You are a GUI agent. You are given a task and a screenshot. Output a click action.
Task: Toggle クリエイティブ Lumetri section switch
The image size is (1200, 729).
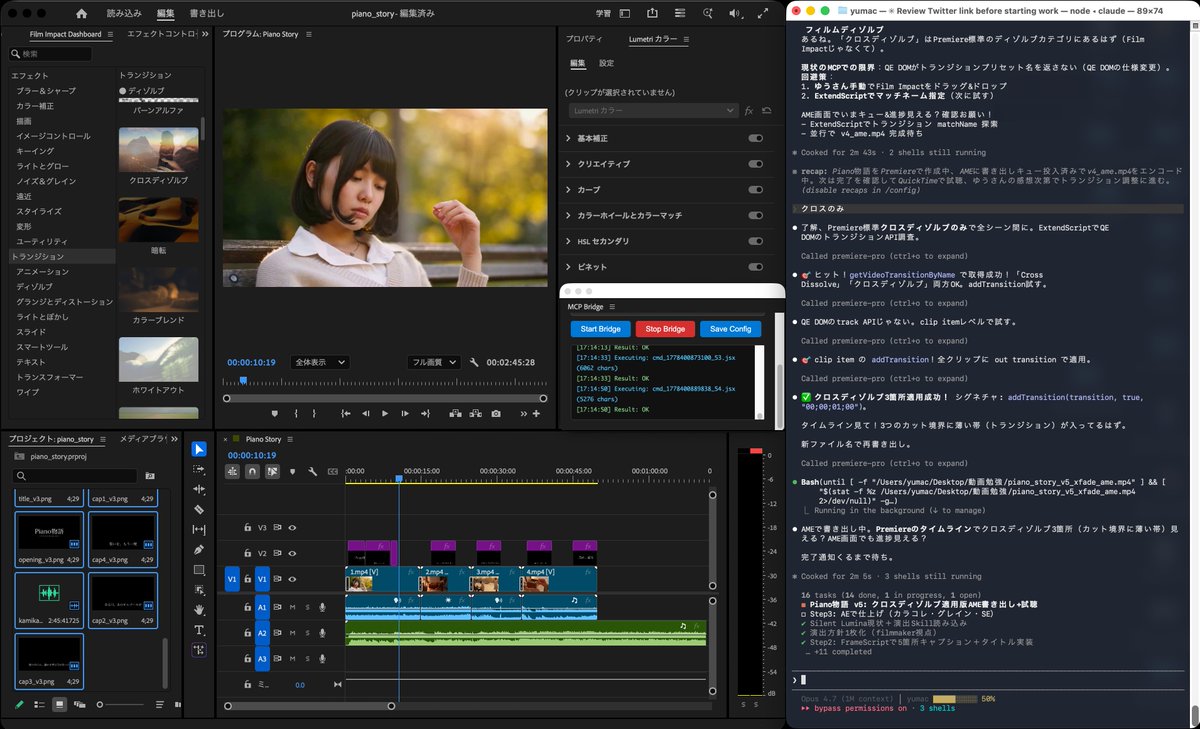pos(755,163)
